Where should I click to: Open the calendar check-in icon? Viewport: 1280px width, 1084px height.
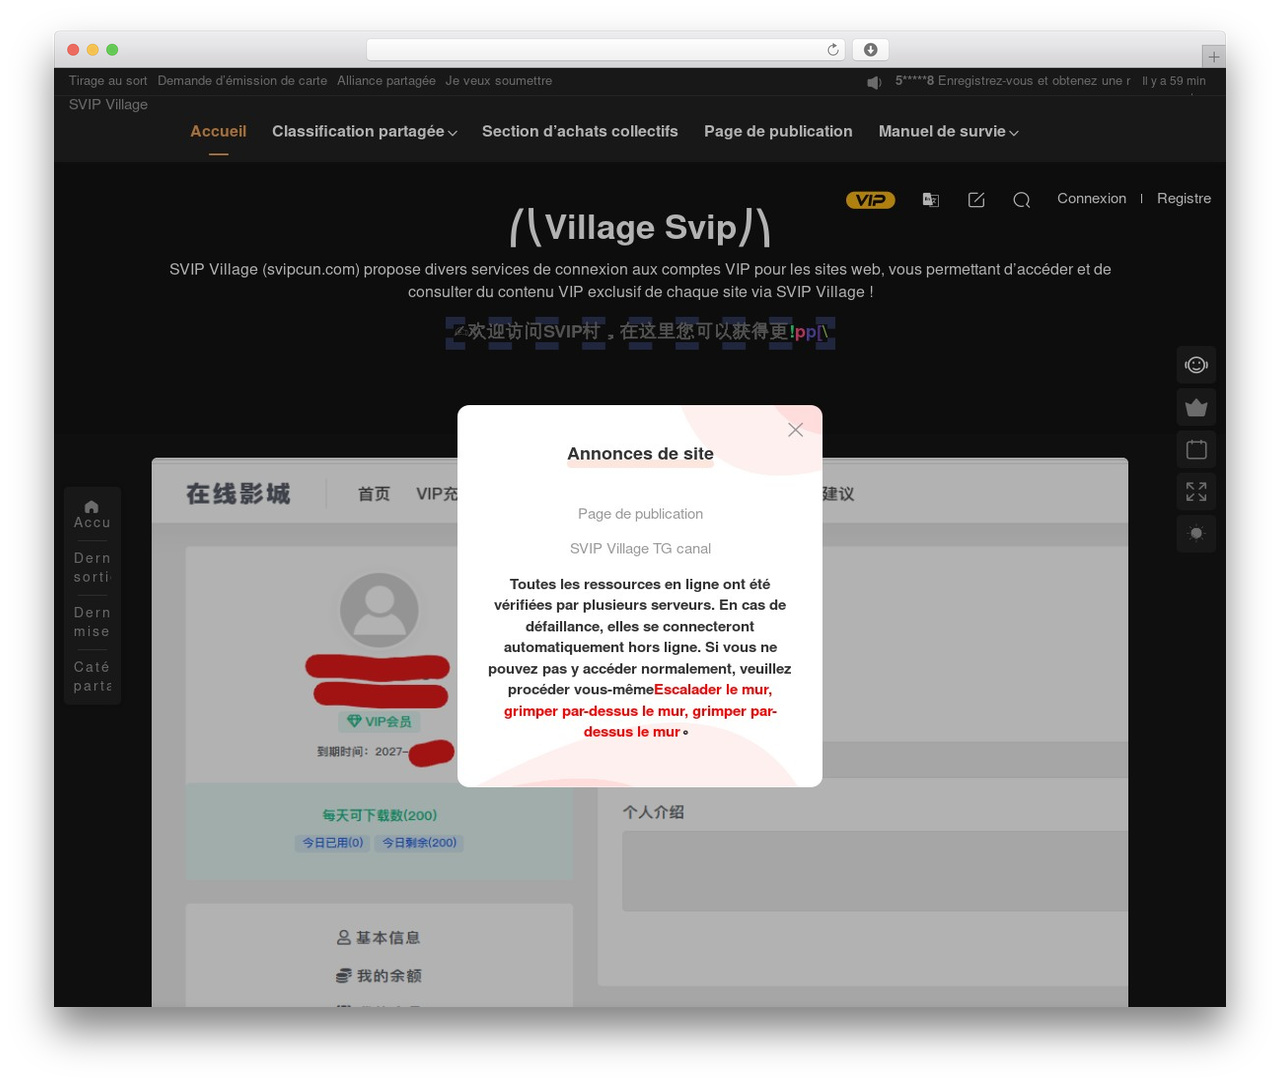tap(1196, 449)
